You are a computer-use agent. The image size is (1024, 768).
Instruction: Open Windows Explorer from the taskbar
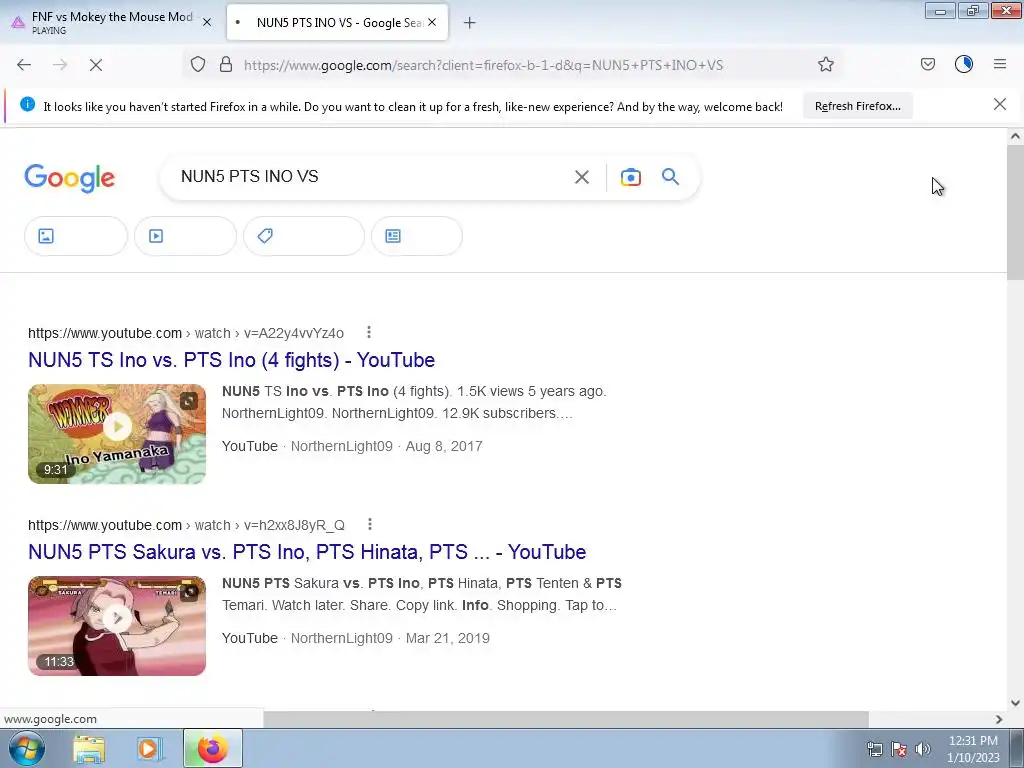pyautogui.click(x=89, y=749)
